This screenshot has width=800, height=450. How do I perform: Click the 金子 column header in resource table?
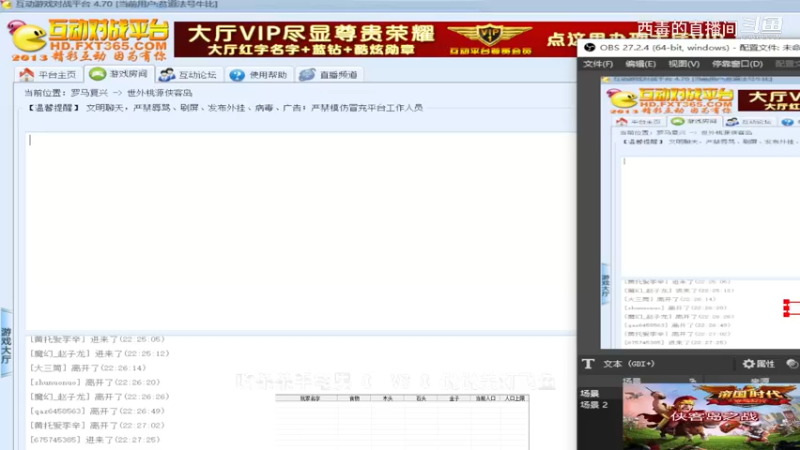pyautogui.click(x=454, y=398)
